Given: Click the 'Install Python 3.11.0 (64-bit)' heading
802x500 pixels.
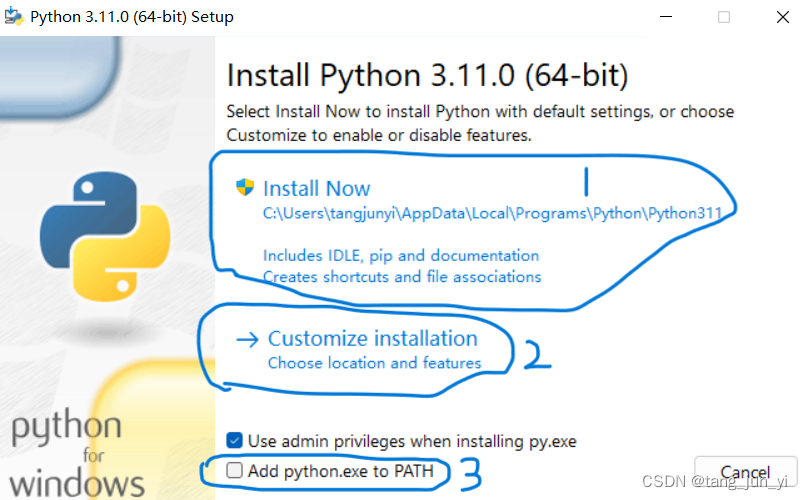Looking at the screenshot, I should [427, 76].
